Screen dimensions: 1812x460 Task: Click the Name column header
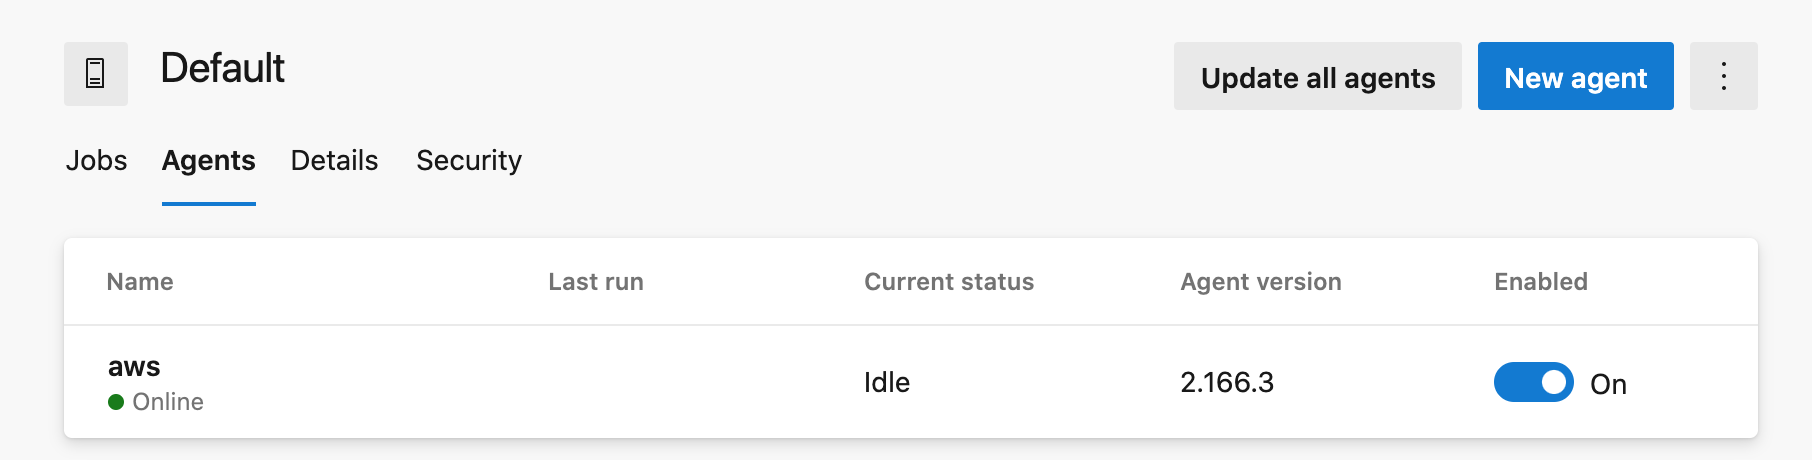tap(140, 282)
